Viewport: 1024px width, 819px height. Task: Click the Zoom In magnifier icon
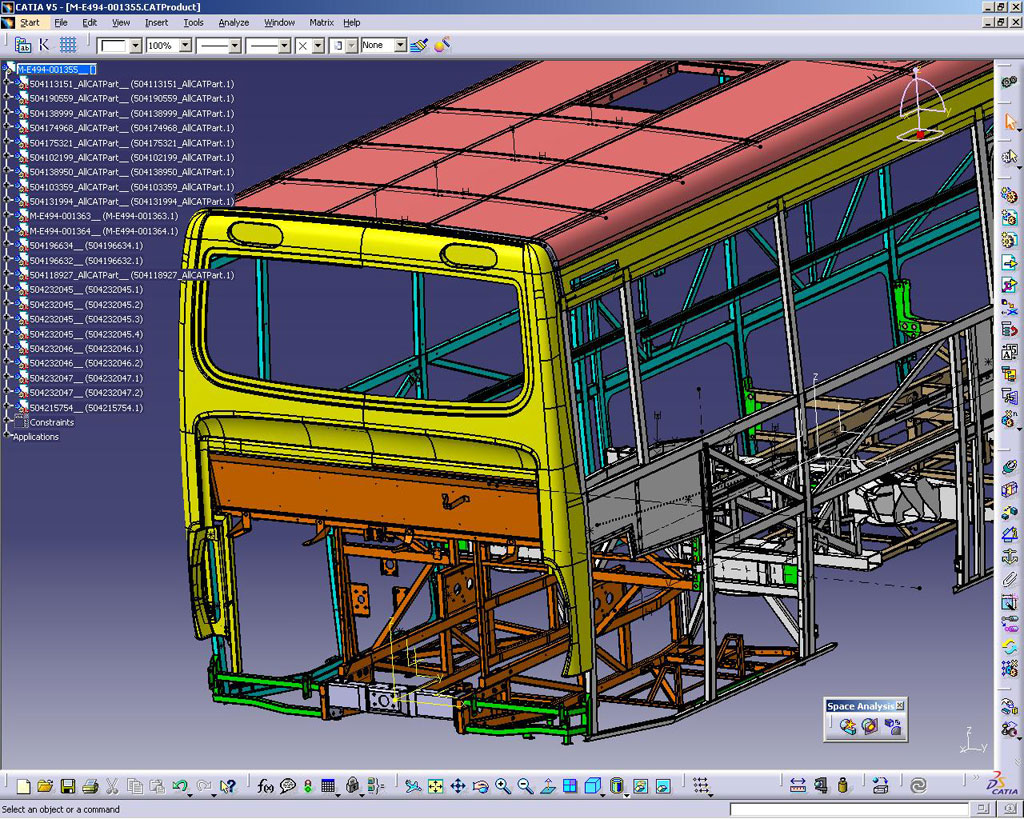point(503,786)
